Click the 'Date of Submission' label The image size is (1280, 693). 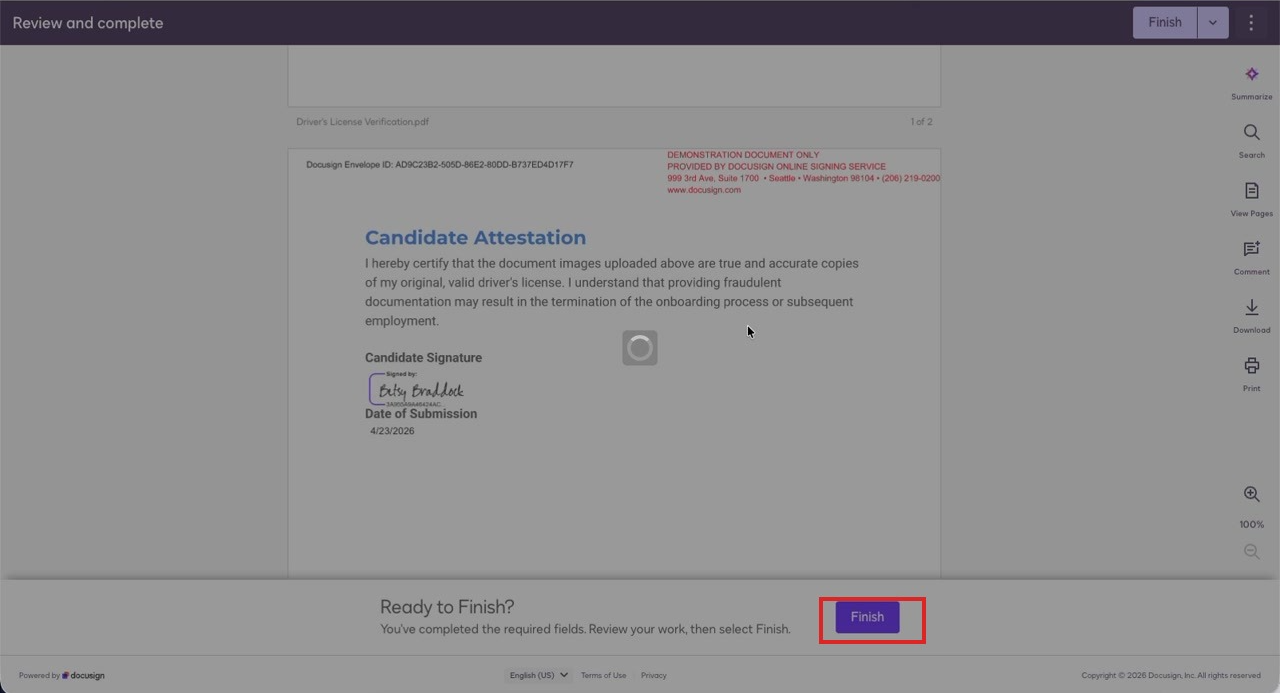pos(421,413)
